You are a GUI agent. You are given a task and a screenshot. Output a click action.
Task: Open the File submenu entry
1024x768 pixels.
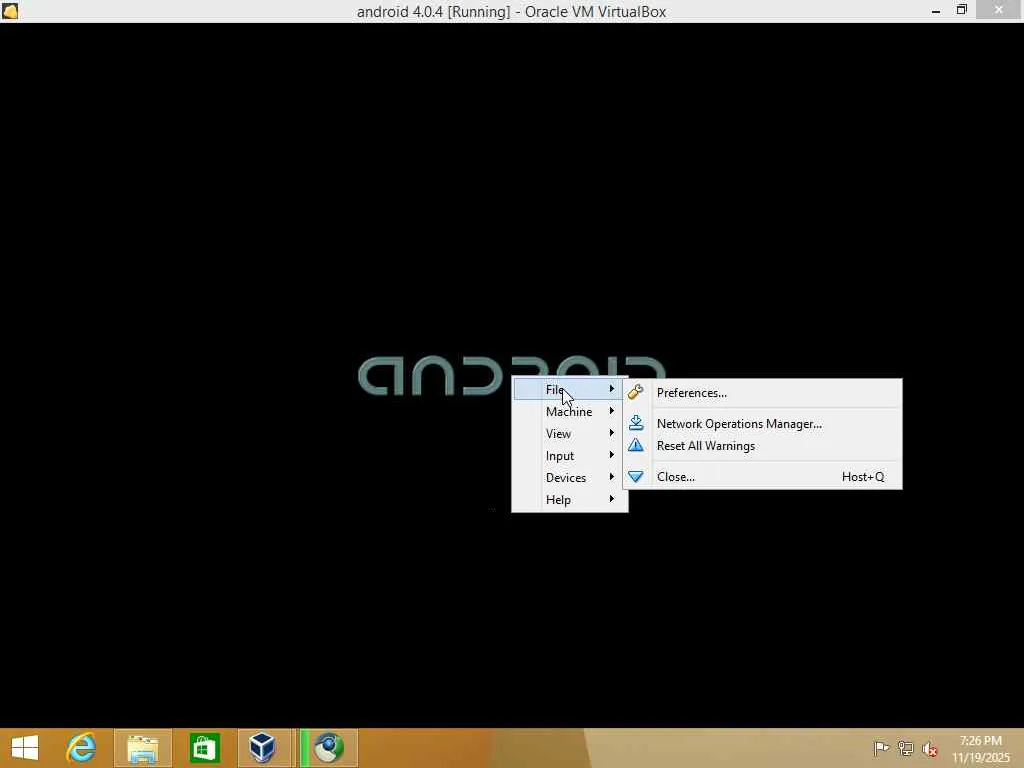(x=569, y=389)
